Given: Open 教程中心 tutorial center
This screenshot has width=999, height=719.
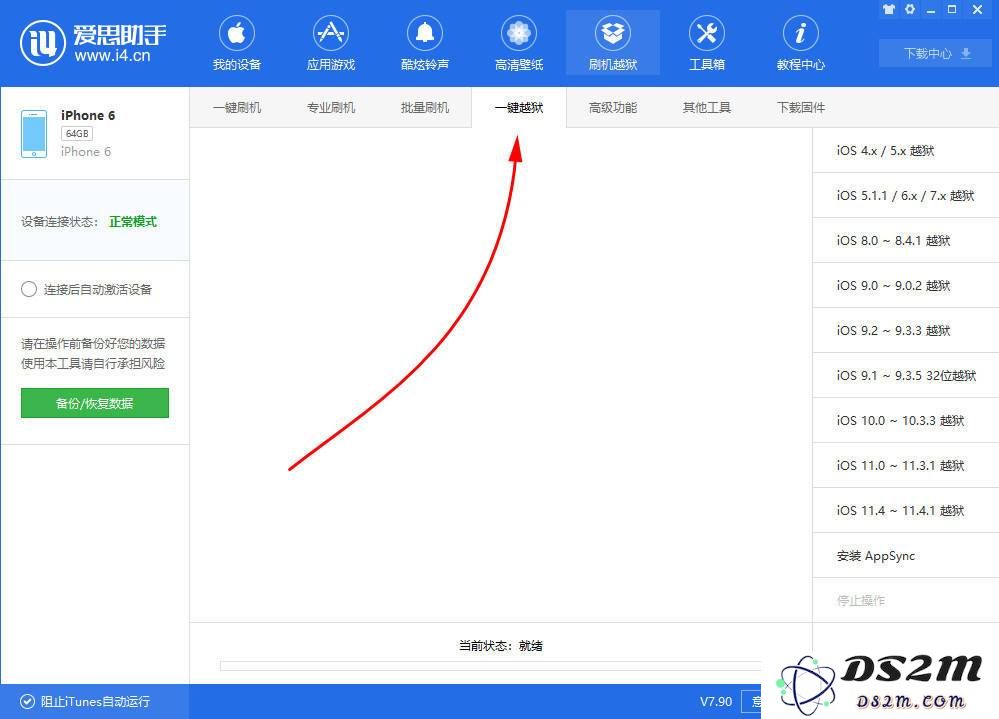Looking at the screenshot, I should point(801,43).
